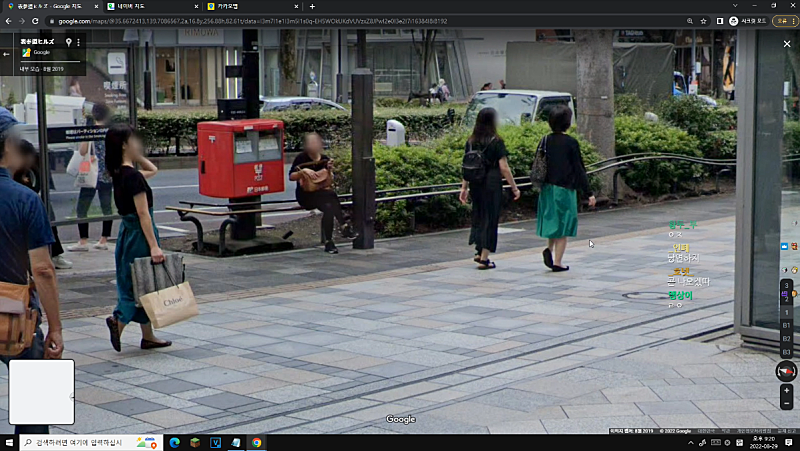Open the location pin on info card
The image size is (800, 451).
pos(68,42)
